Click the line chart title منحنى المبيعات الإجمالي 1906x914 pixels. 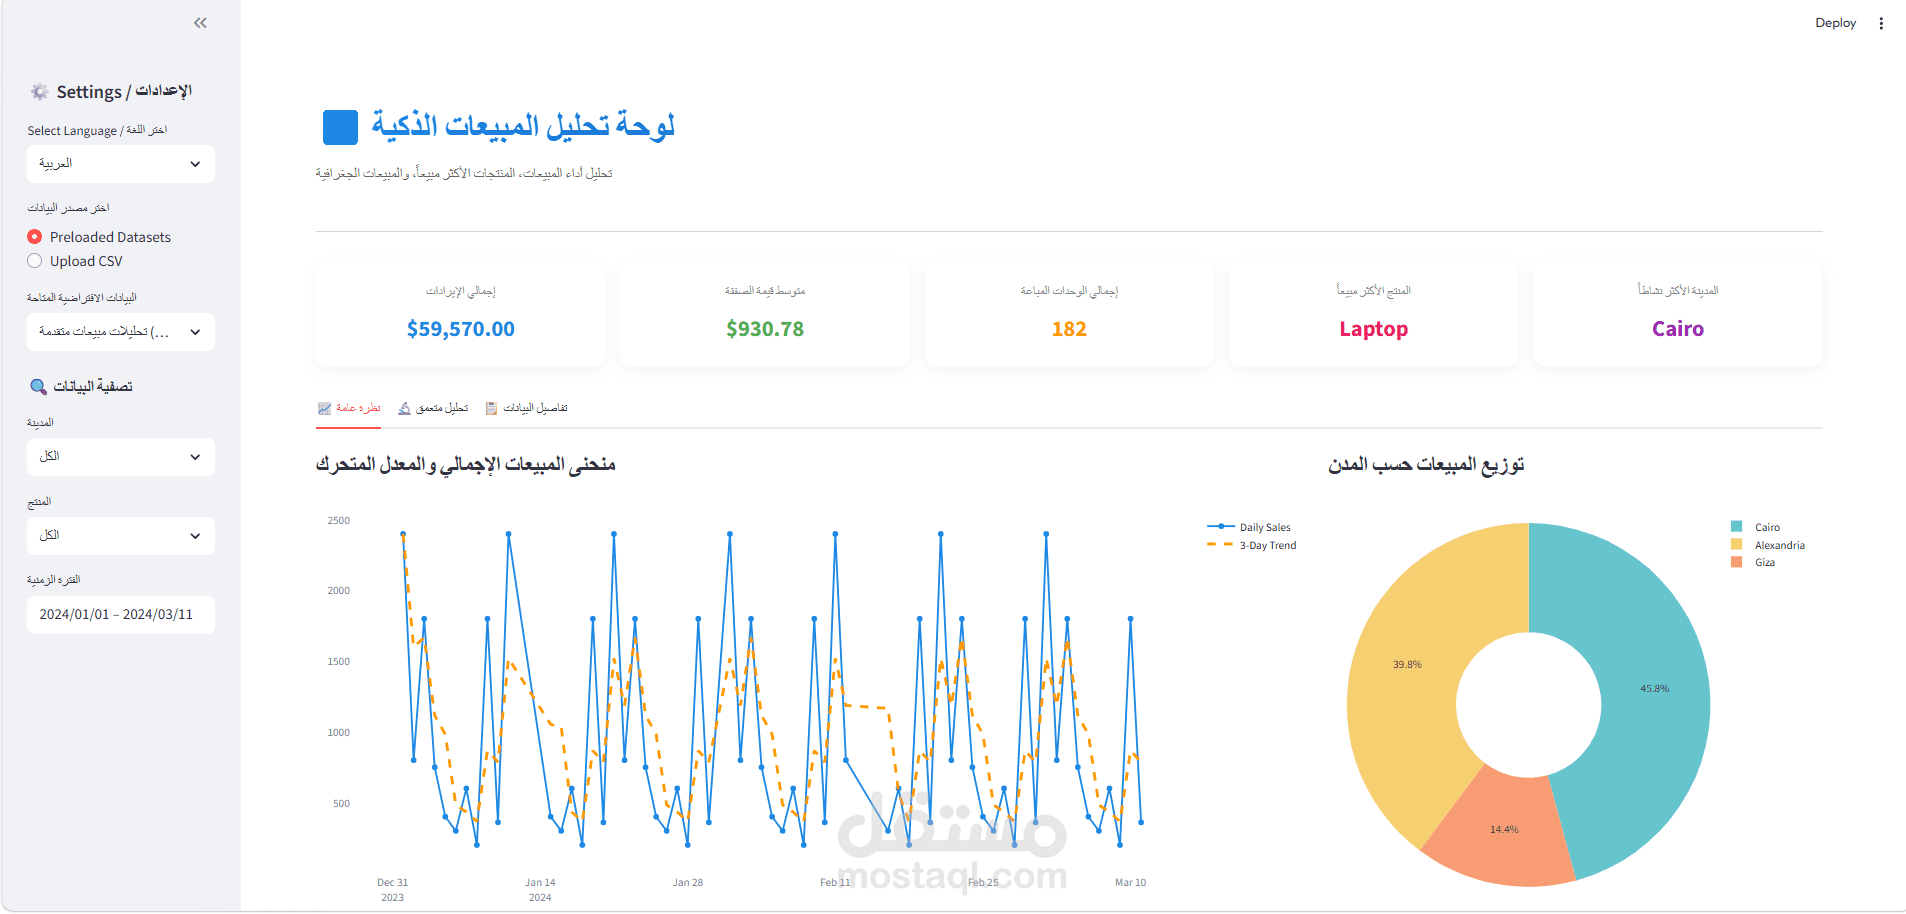click(466, 464)
